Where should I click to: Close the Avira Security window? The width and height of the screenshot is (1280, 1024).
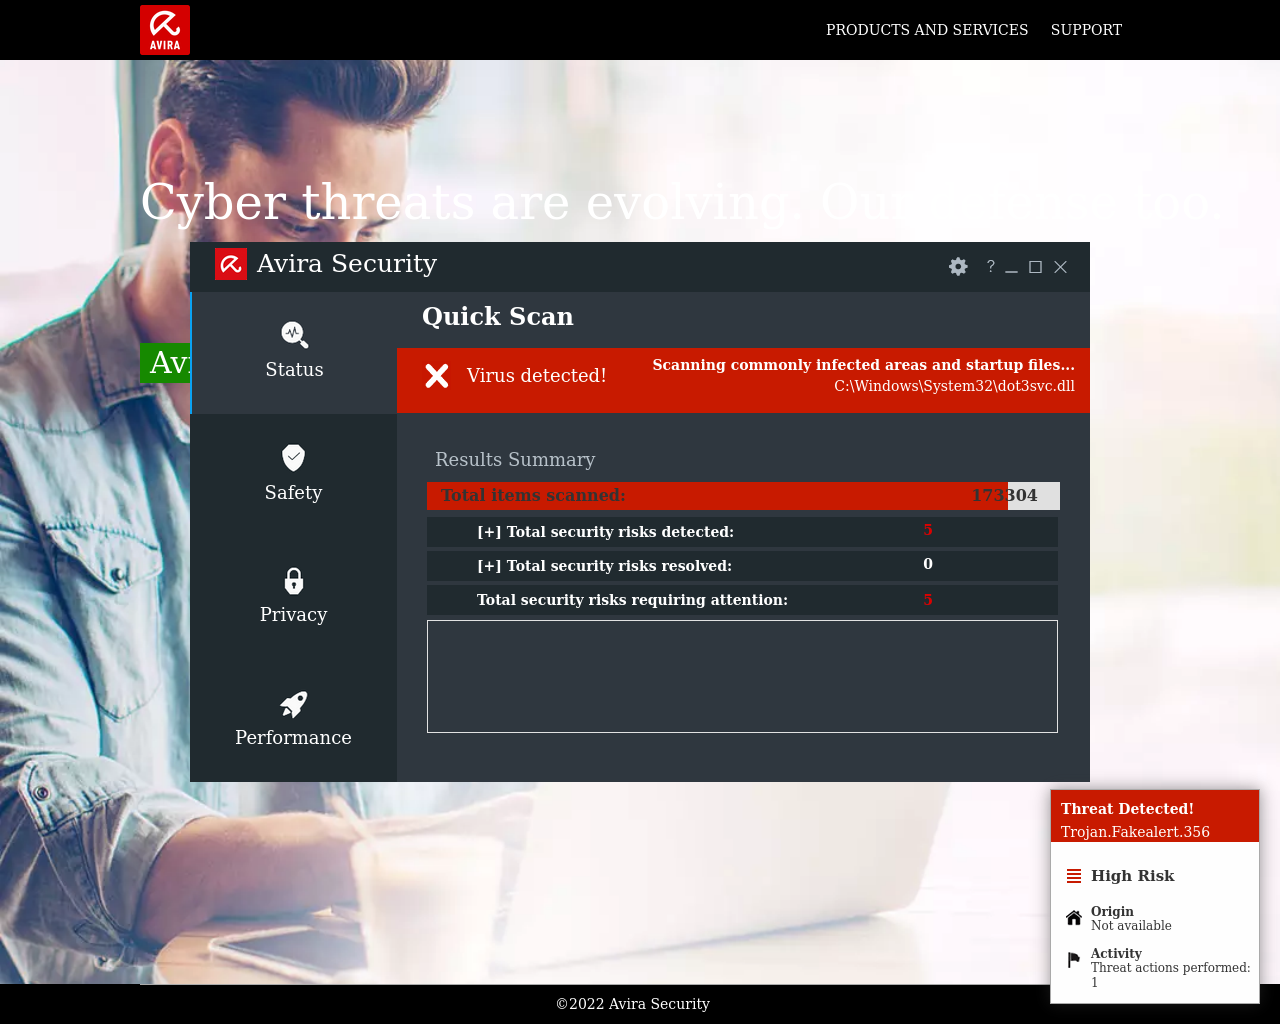(x=1061, y=267)
